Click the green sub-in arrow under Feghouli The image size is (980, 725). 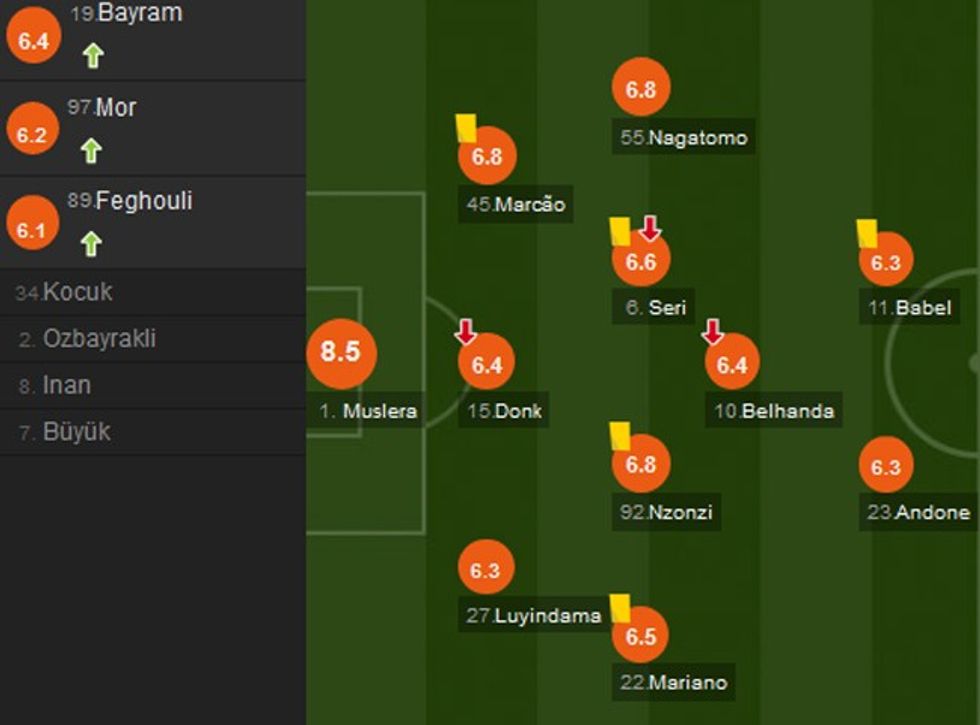click(x=91, y=243)
